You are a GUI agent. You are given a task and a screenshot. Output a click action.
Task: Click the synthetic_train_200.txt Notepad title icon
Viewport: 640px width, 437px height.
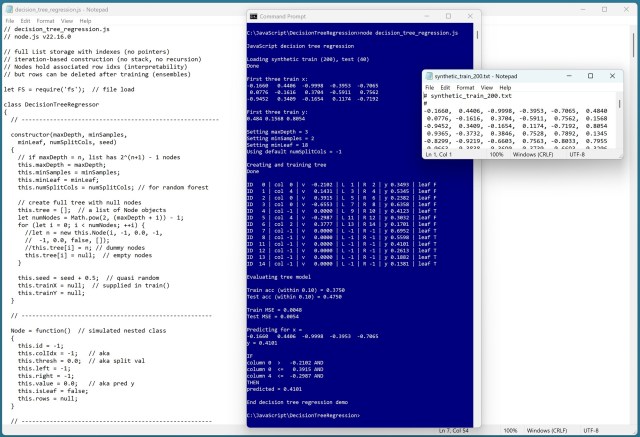pos(430,76)
